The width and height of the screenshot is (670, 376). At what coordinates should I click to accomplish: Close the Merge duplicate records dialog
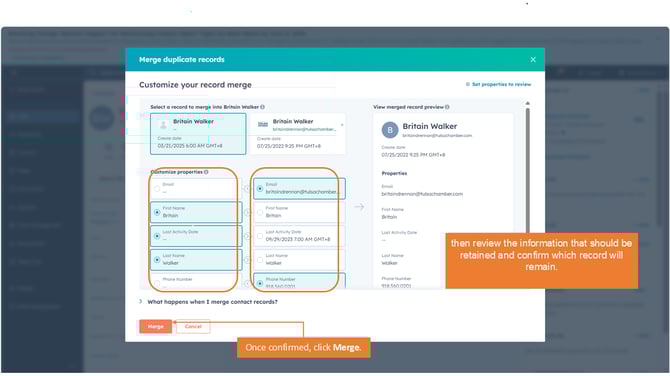point(533,59)
